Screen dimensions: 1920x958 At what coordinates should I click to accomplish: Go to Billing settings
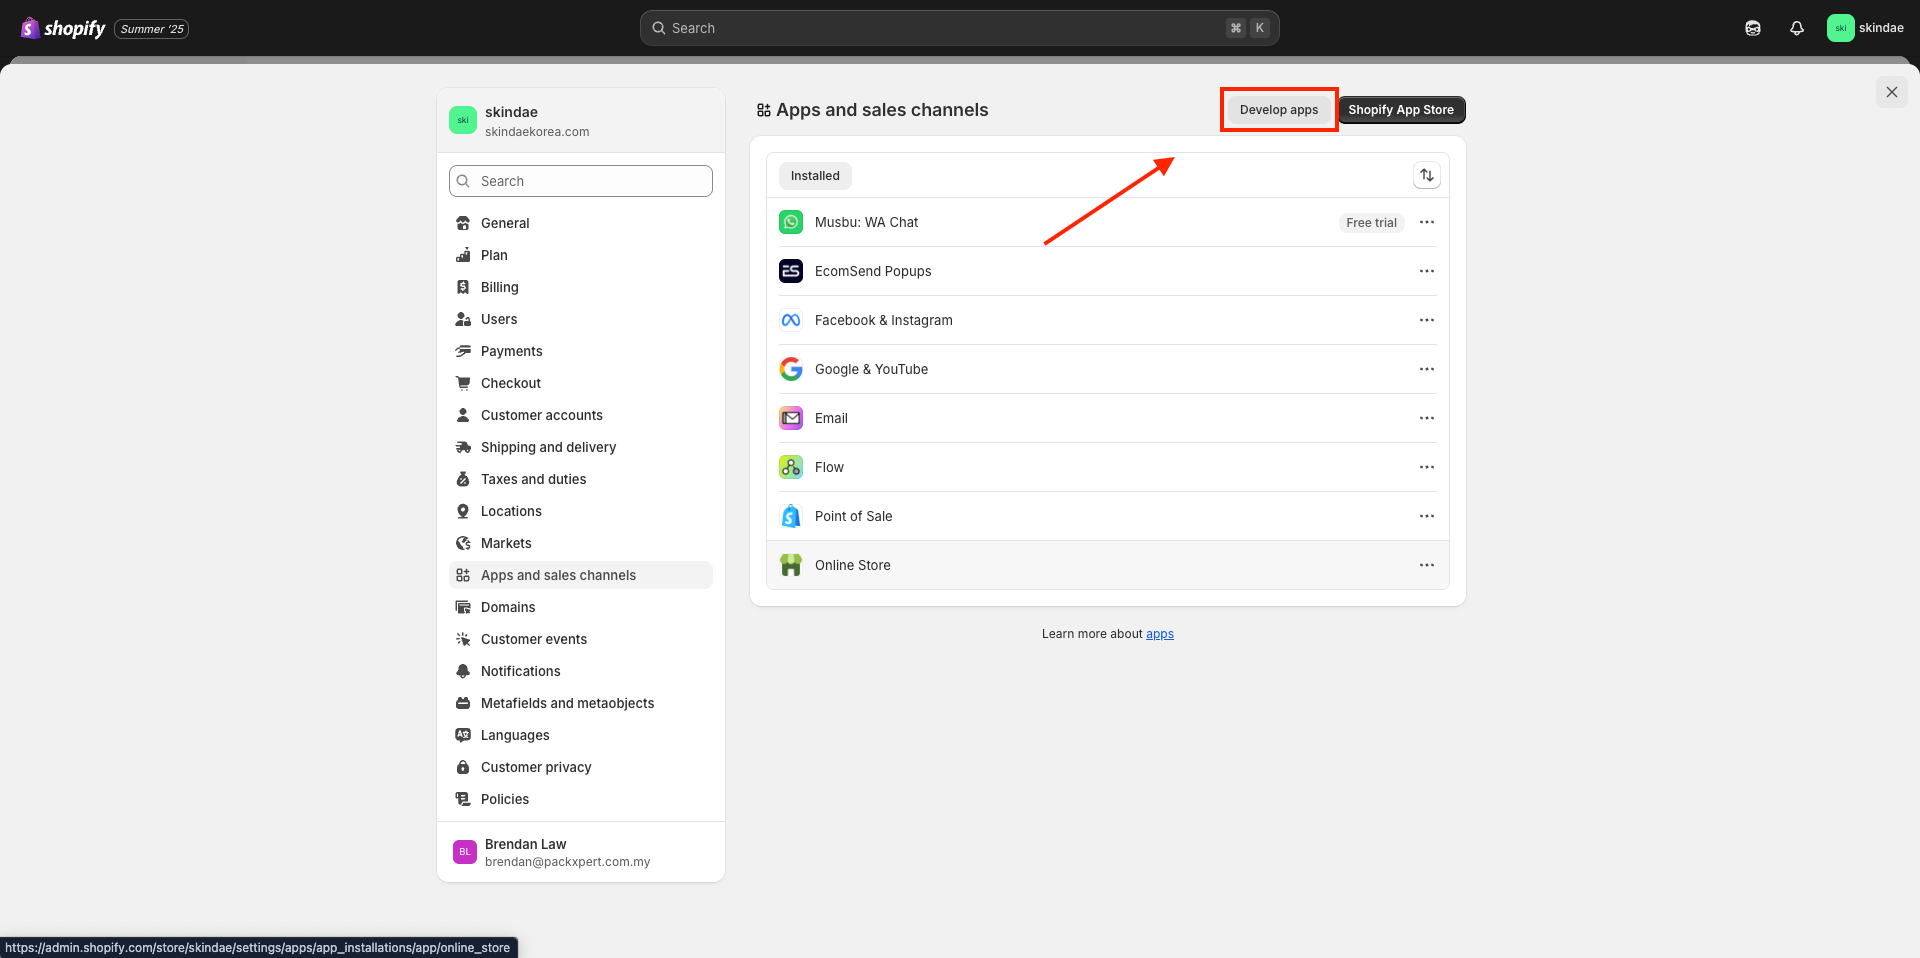coord(581,287)
